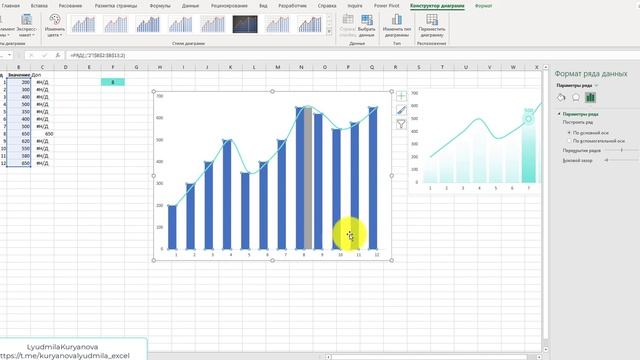Open the Главная ribbon tab

point(11,6)
